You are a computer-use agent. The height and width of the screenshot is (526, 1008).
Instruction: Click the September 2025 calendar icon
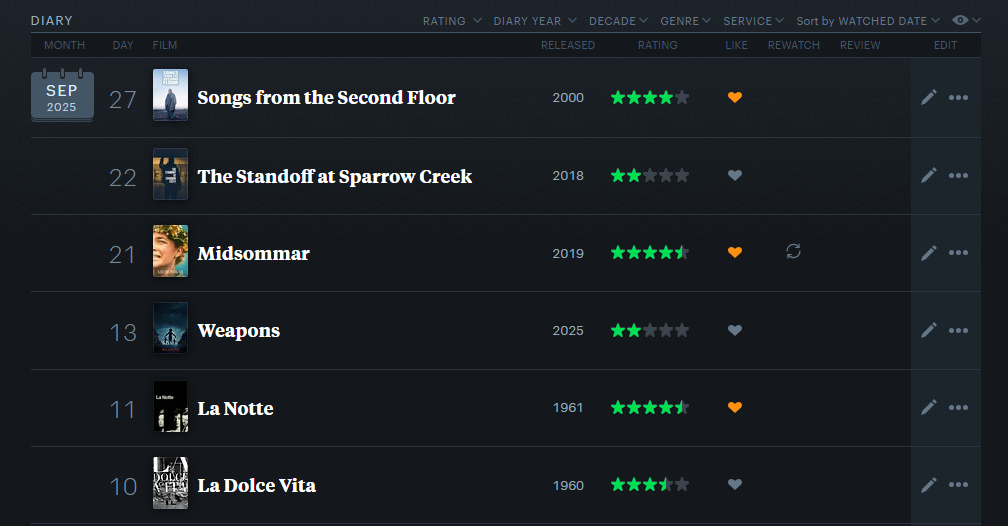tap(62, 97)
